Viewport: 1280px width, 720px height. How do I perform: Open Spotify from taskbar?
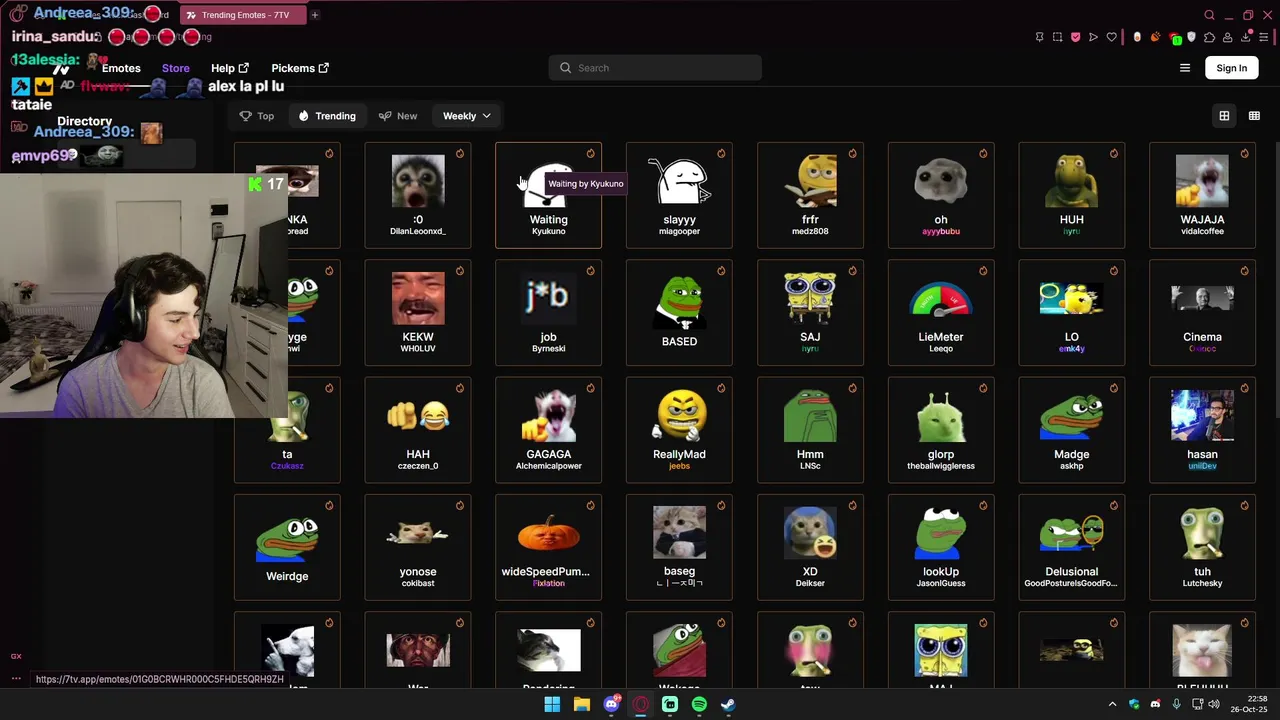click(x=699, y=704)
